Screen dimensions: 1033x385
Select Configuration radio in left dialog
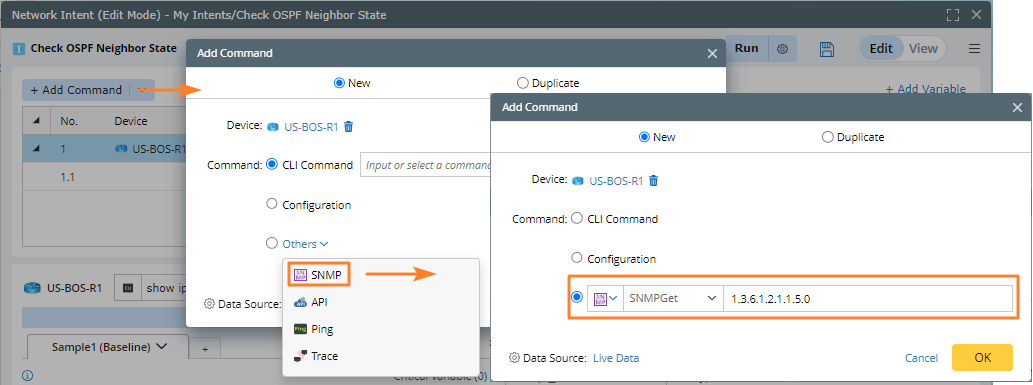271,204
